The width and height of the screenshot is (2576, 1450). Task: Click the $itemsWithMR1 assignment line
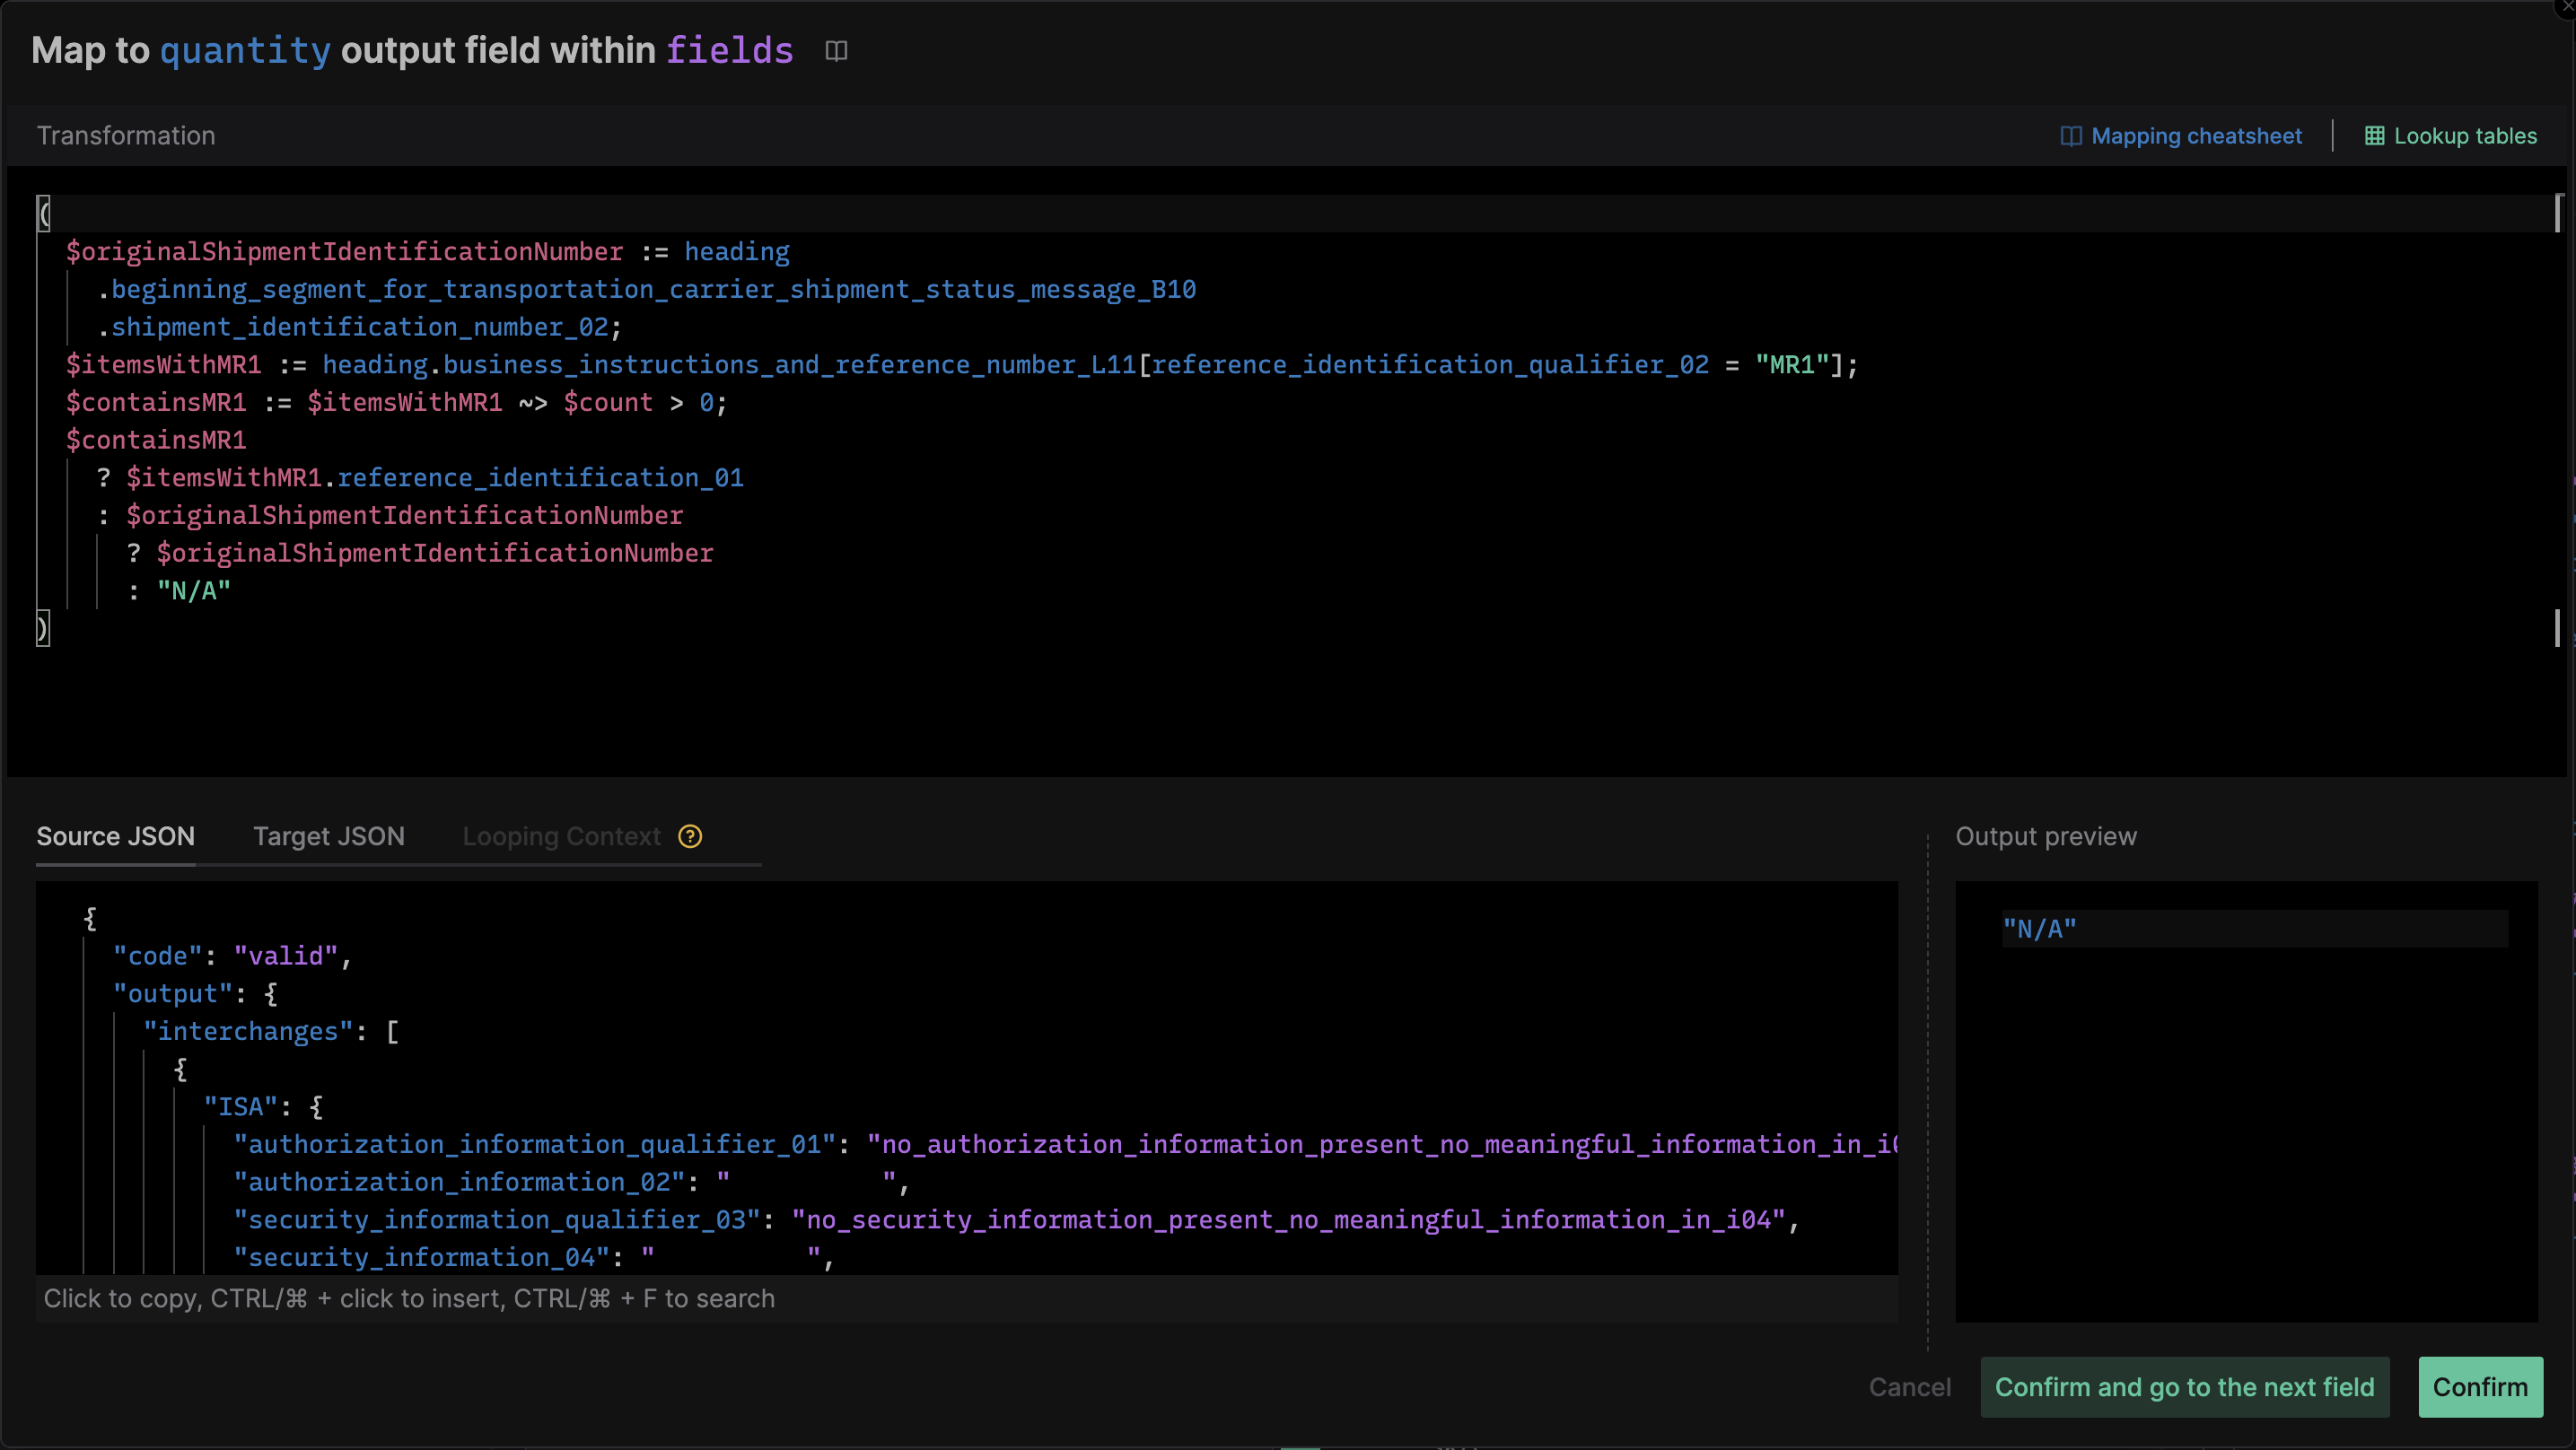[x=961, y=365]
